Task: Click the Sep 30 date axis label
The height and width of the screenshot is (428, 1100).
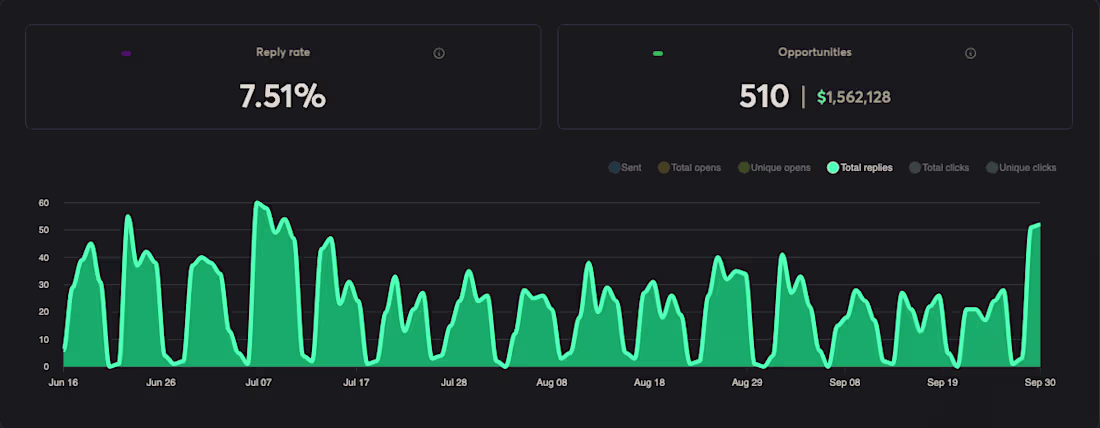Action: point(1040,383)
